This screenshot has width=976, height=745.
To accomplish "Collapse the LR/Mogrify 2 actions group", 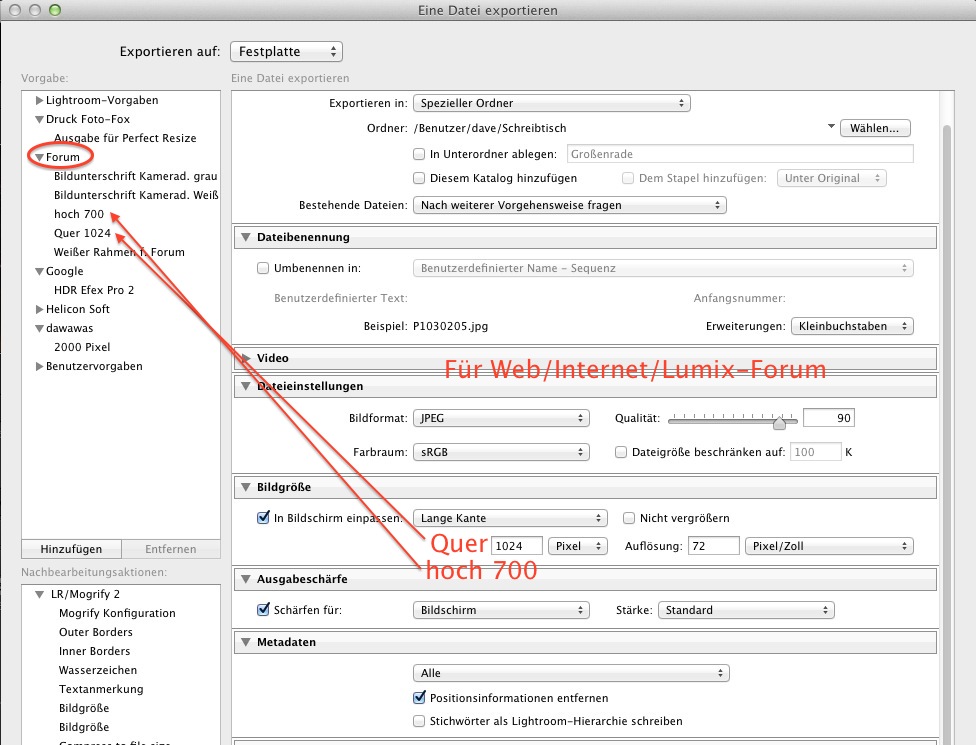I will [x=39, y=595].
